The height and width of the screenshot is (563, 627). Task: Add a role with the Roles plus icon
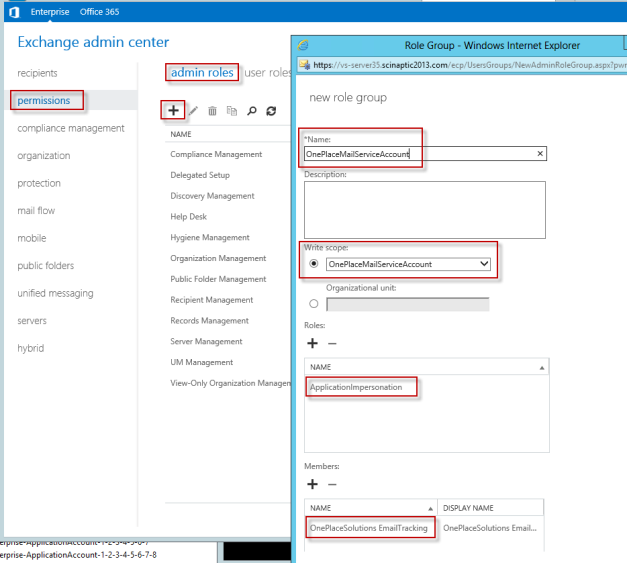(313, 343)
